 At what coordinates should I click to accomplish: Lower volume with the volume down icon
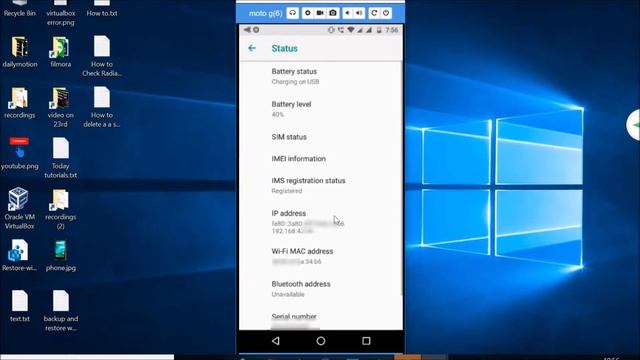347,13
